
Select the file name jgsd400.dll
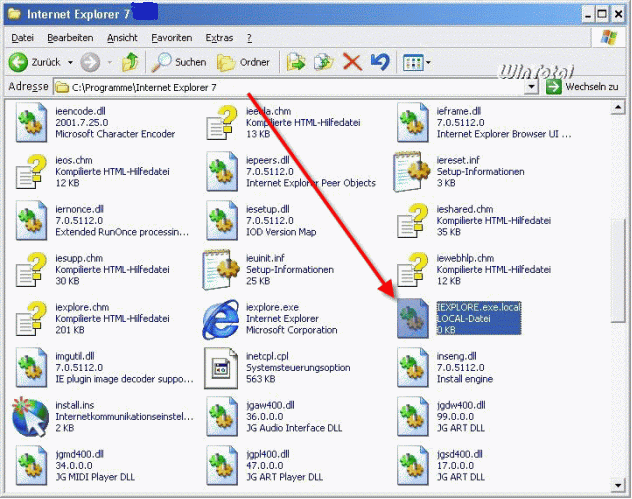pos(459,454)
